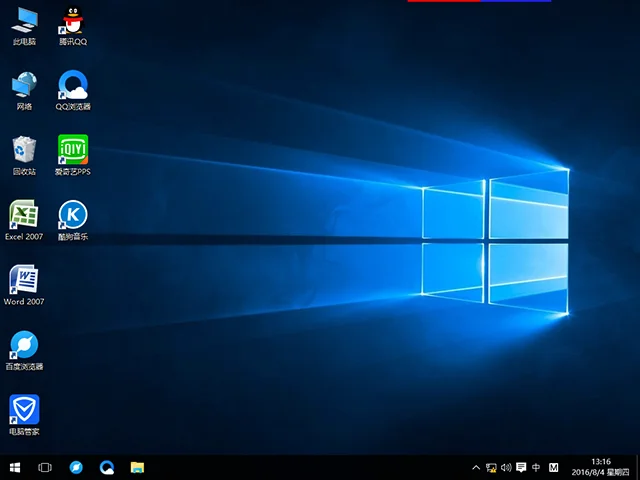Open Baidu browser pinned on the taskbar
This screenshot has width=640, height=480.
click(76, 467)
